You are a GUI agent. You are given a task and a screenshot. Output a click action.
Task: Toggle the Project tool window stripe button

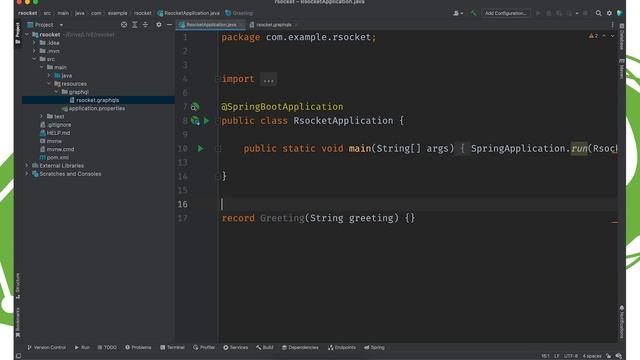(18, 33)
